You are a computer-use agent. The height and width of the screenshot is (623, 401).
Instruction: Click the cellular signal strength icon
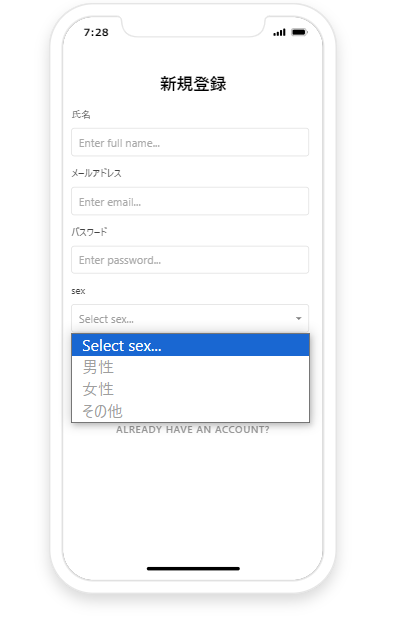[x=279, y=32]
